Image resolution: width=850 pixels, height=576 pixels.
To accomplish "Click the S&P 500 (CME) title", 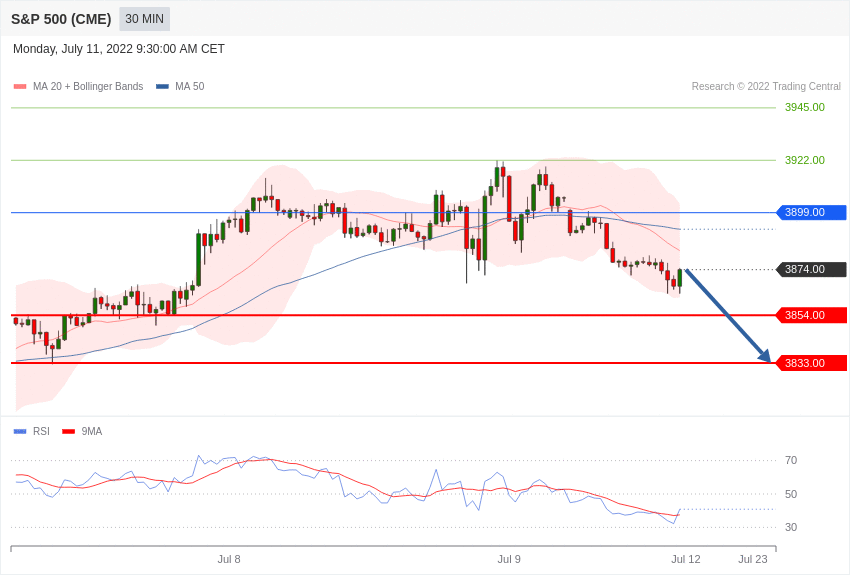I will tap(61, 19).
